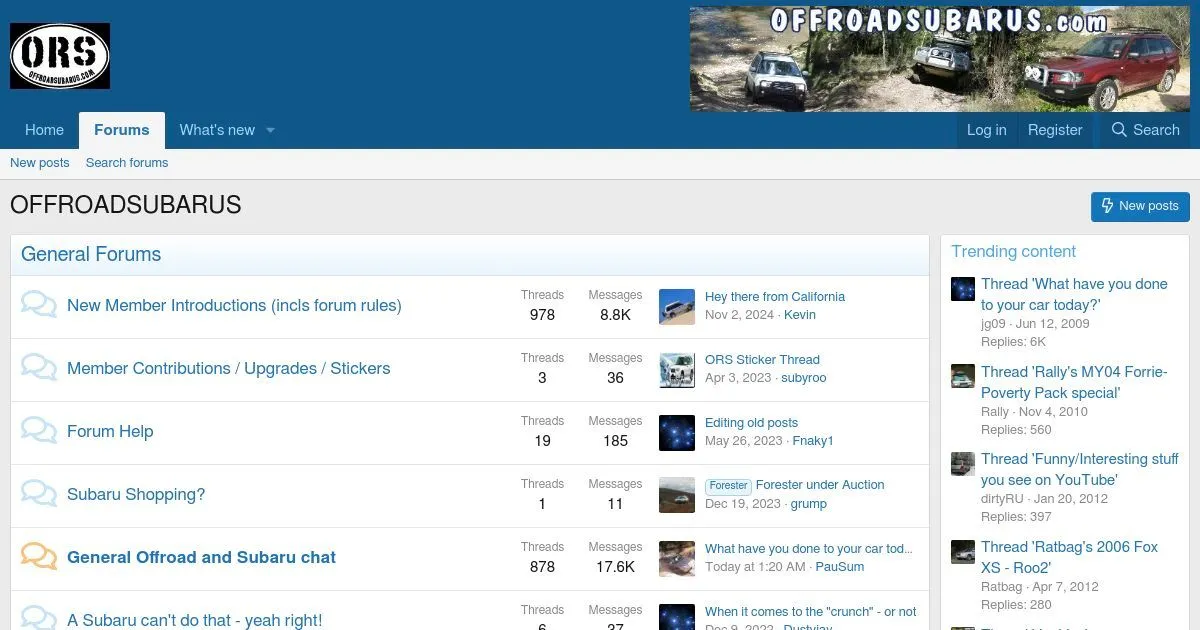The image size is (1200, 630).
Task: Open General Offroad and Subaru chat forum
Action: click(x=201, y=557)
